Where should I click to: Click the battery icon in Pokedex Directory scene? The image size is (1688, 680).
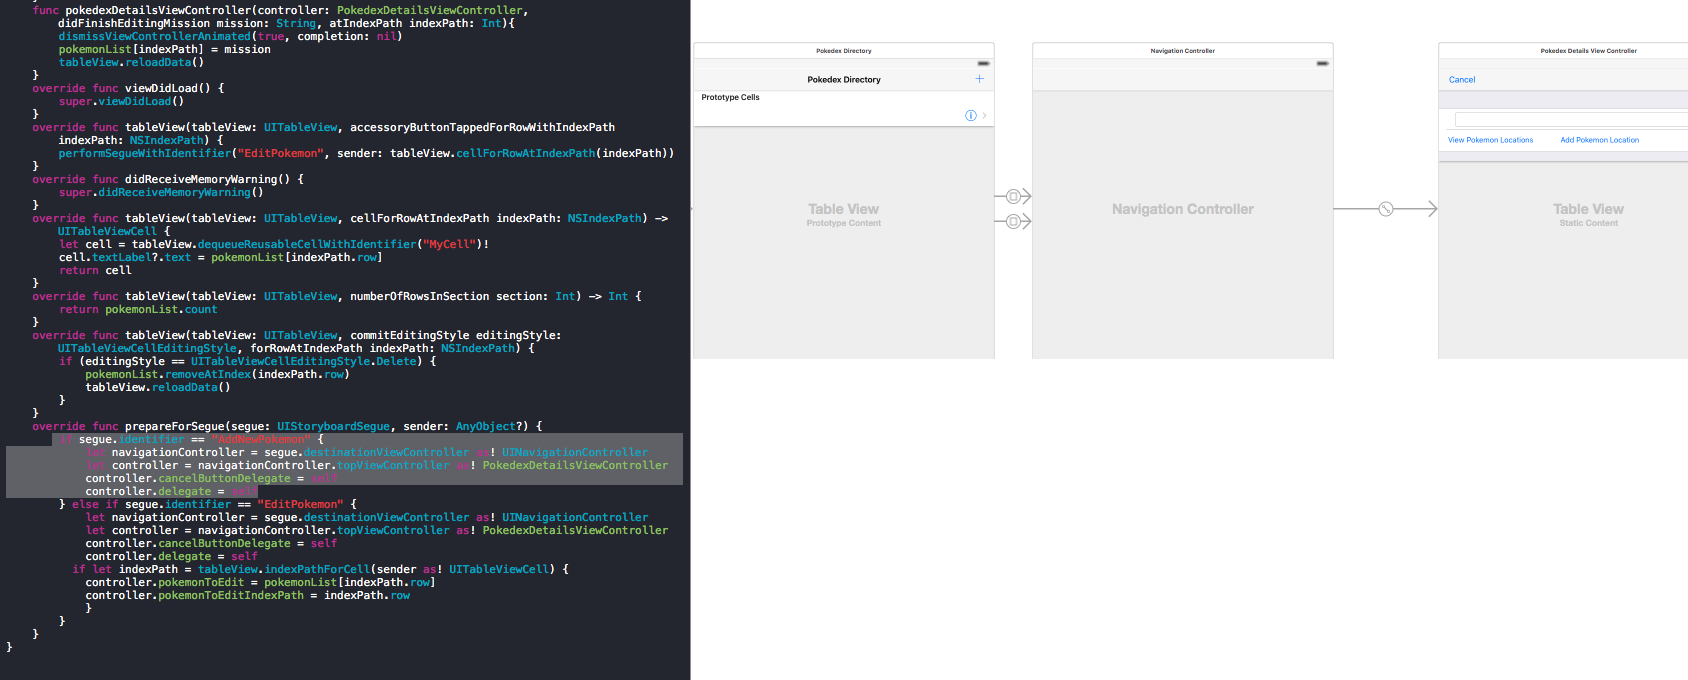pos(983,63)
